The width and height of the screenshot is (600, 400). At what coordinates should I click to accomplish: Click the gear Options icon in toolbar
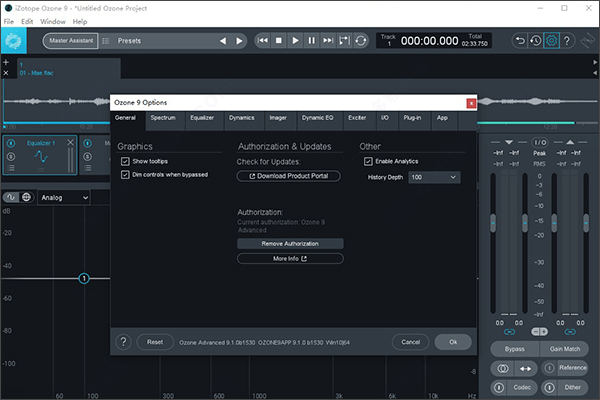click(x=551, y=41)
